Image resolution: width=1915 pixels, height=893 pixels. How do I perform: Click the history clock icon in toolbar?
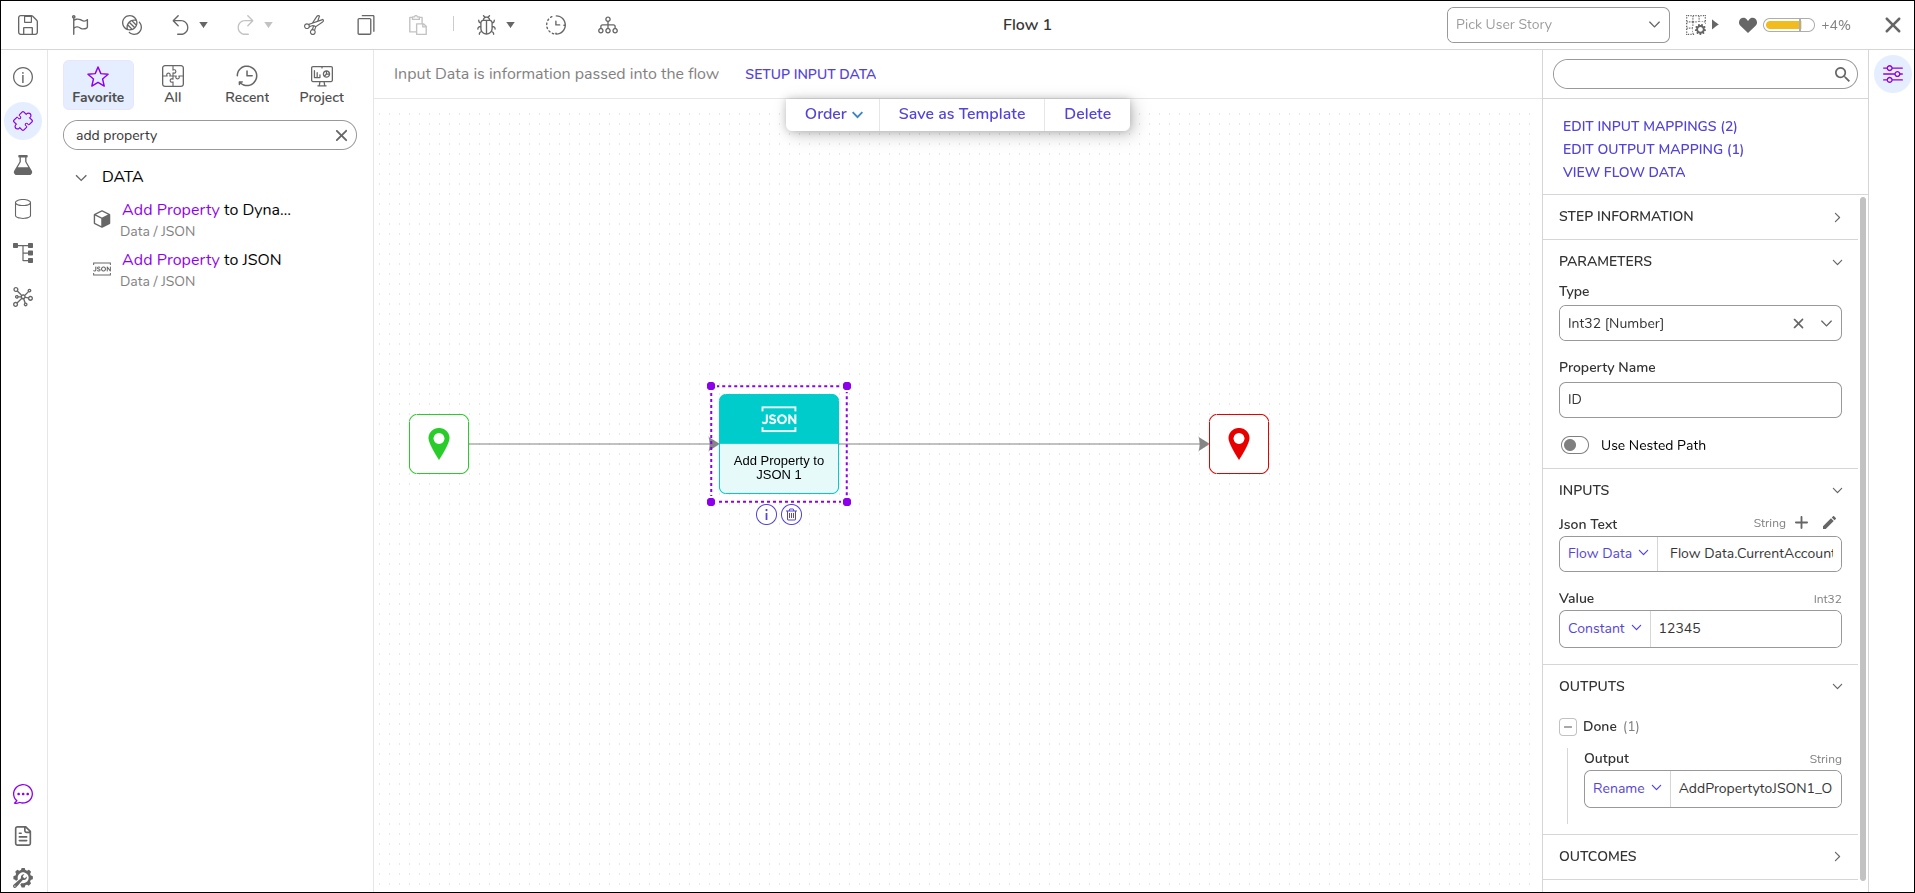pyautogui.click(x=556, y=25)
